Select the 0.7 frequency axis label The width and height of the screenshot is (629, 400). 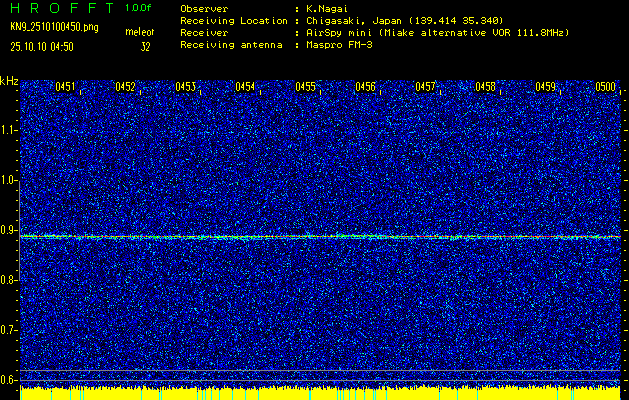(x=9, y=330)
